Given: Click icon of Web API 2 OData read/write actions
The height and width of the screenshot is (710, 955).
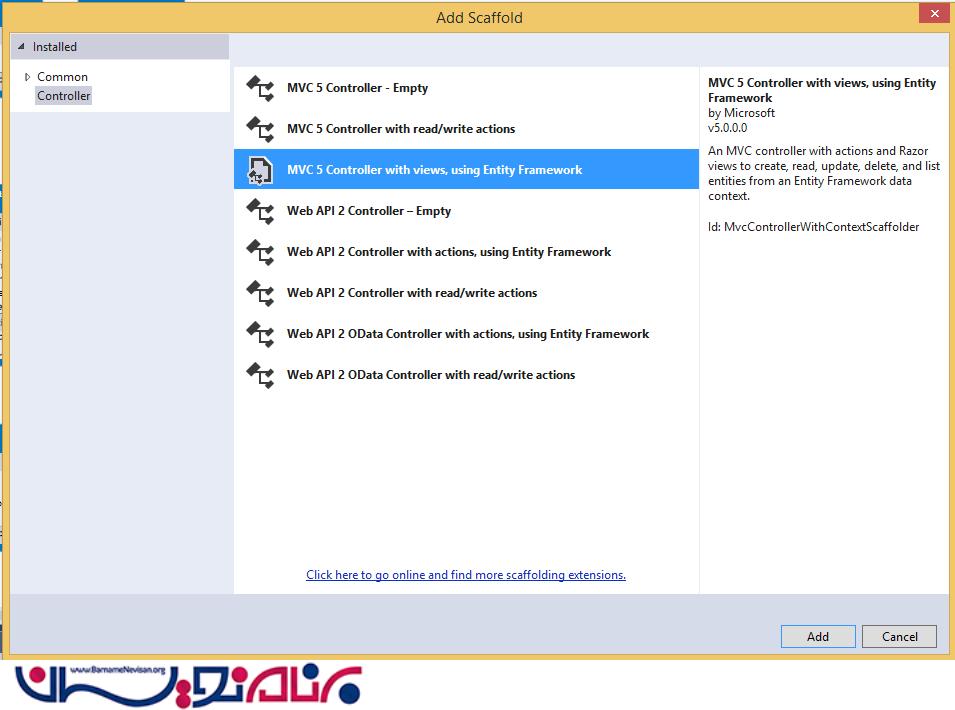Looking at the screenshot, I should click(x=260, y=375).
